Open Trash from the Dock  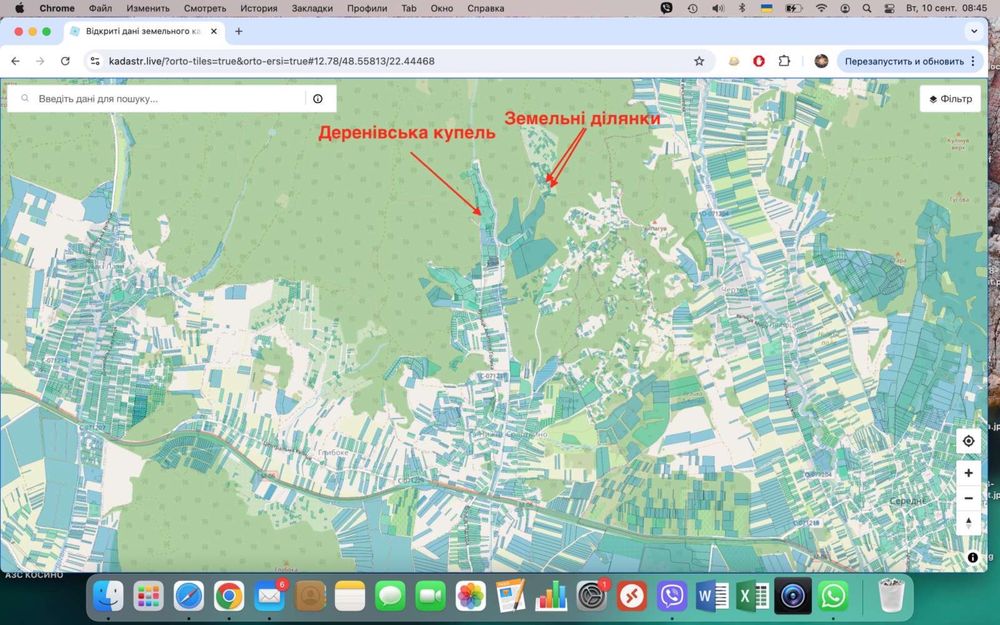click(x=891, y=596)
